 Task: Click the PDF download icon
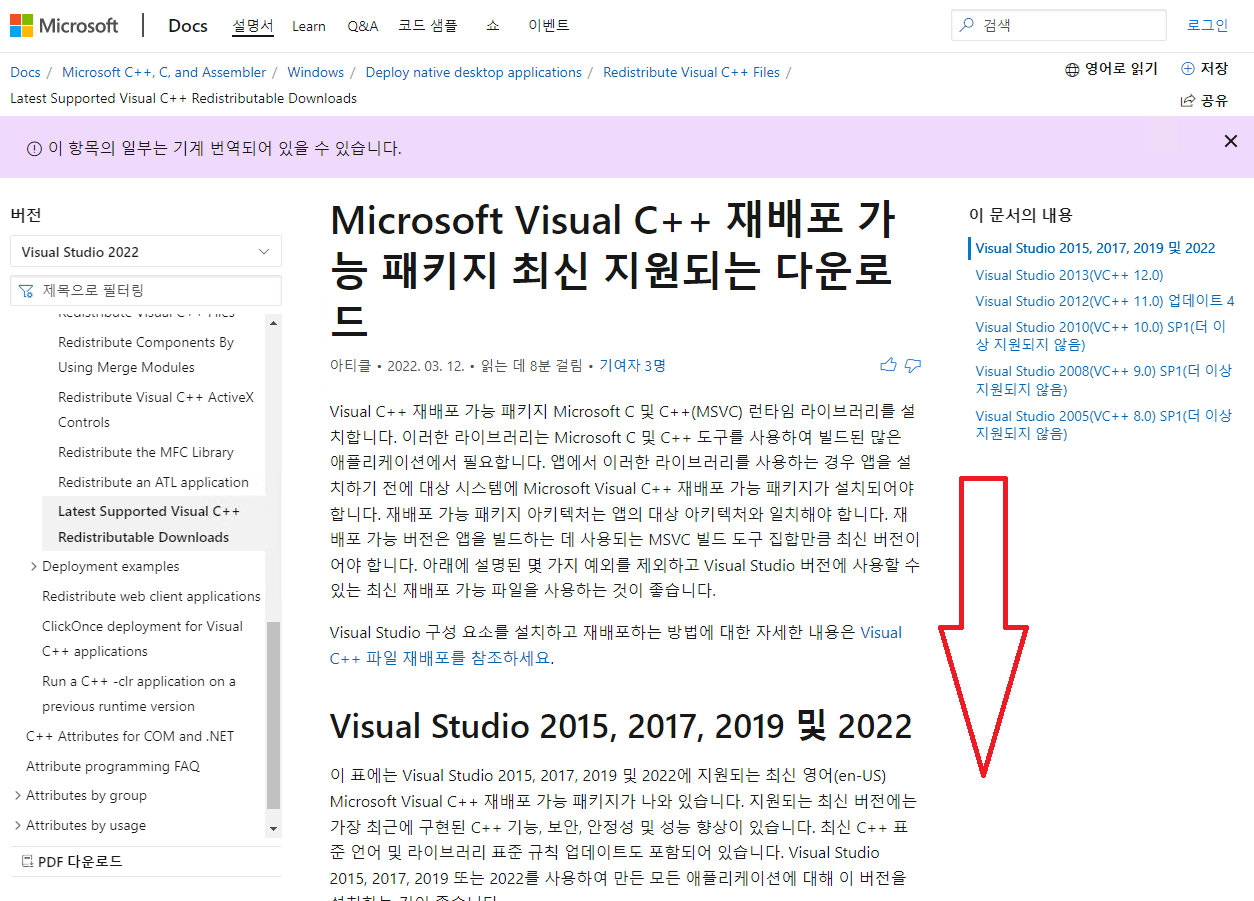pyautogui.click(x=27, y=862)
